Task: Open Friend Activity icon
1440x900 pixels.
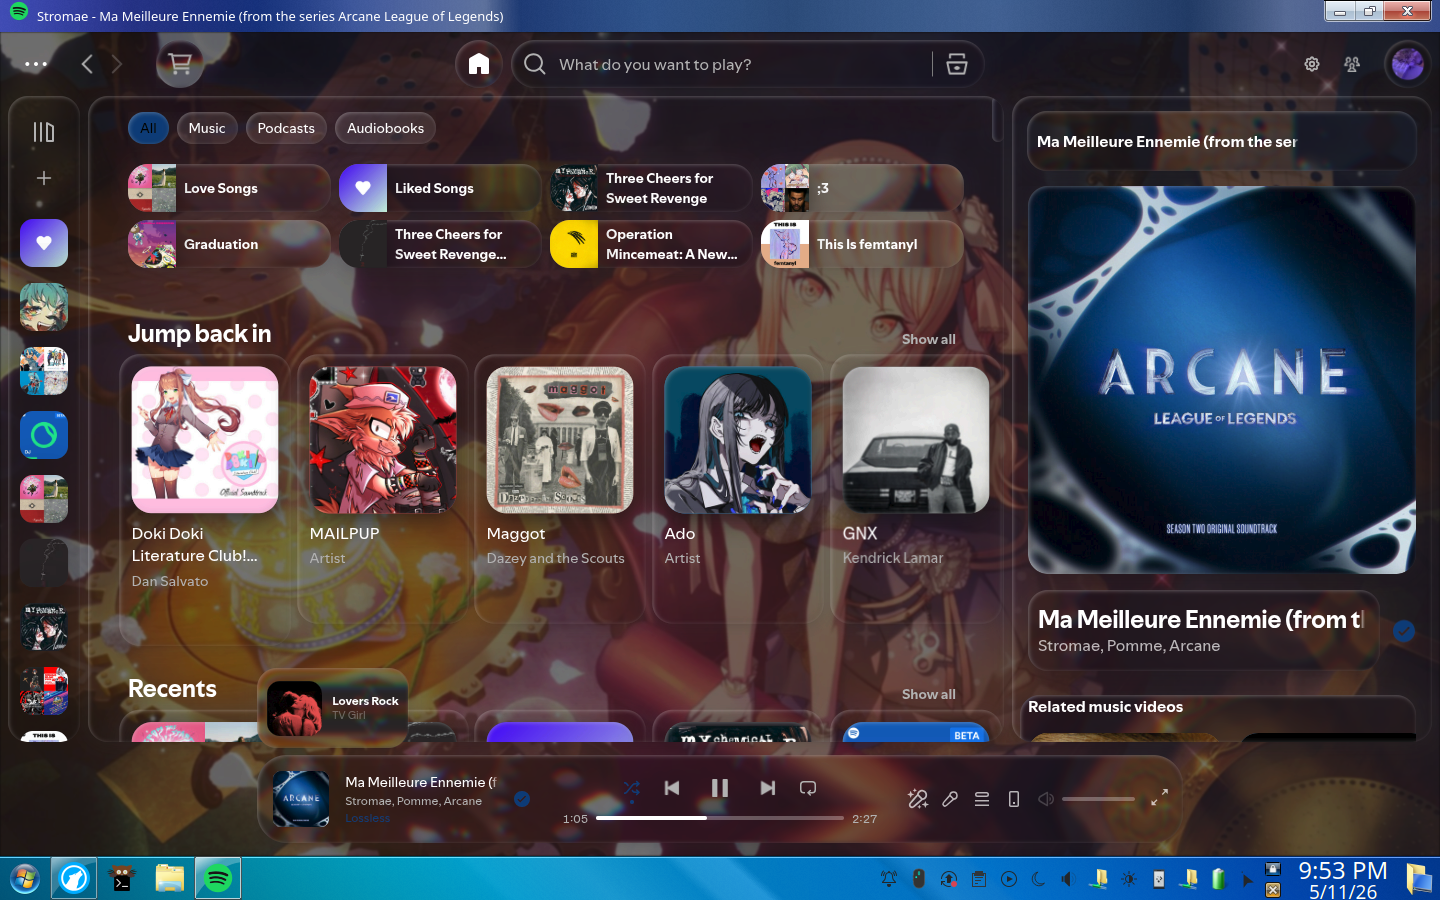Action: pos(1352,64)
